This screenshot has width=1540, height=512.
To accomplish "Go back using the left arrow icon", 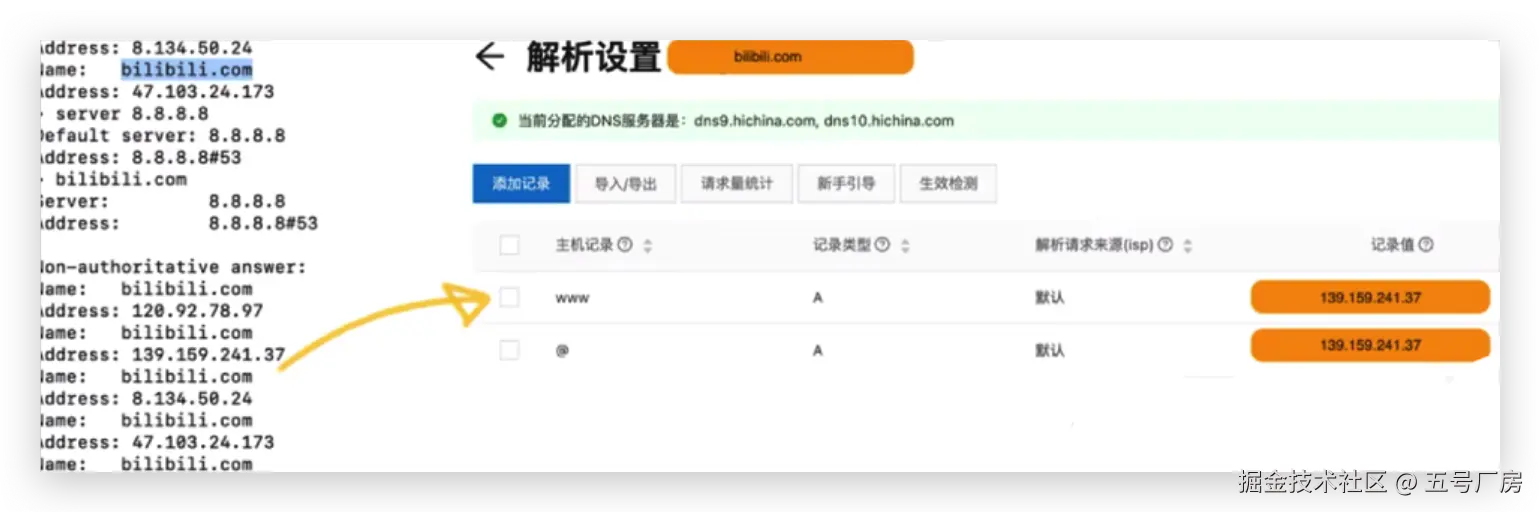I will (489, 57).
